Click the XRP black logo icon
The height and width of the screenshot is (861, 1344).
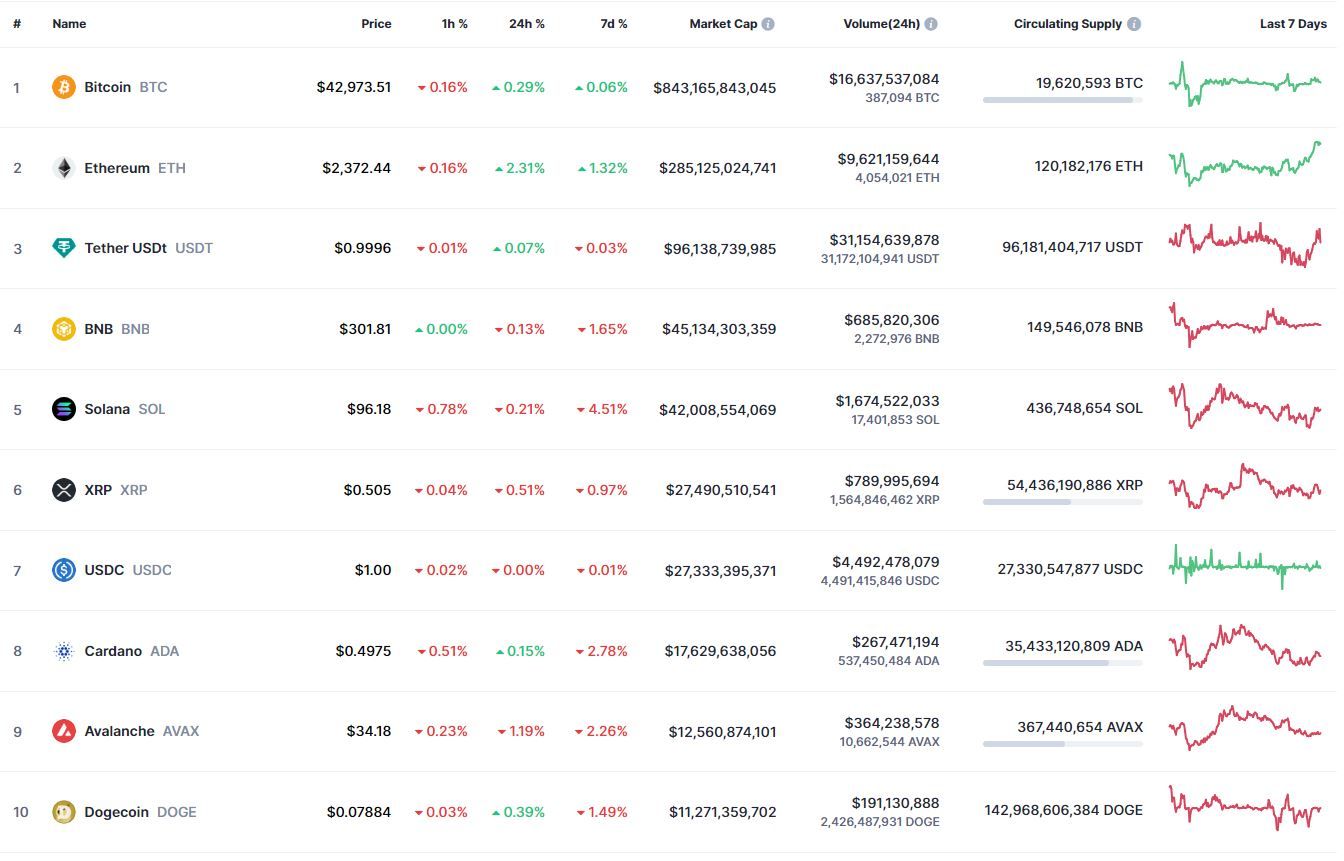point(64,490)
